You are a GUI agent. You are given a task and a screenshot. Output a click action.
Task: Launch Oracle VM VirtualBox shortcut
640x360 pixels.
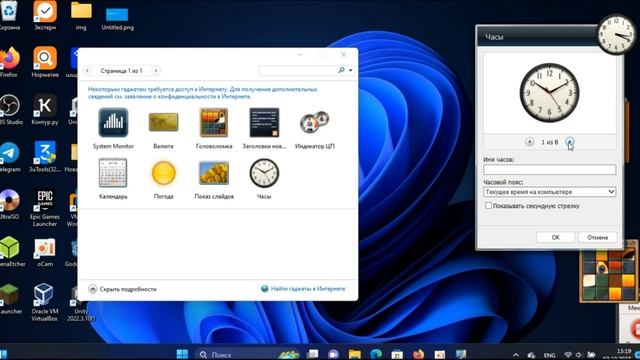pos(44,302)
